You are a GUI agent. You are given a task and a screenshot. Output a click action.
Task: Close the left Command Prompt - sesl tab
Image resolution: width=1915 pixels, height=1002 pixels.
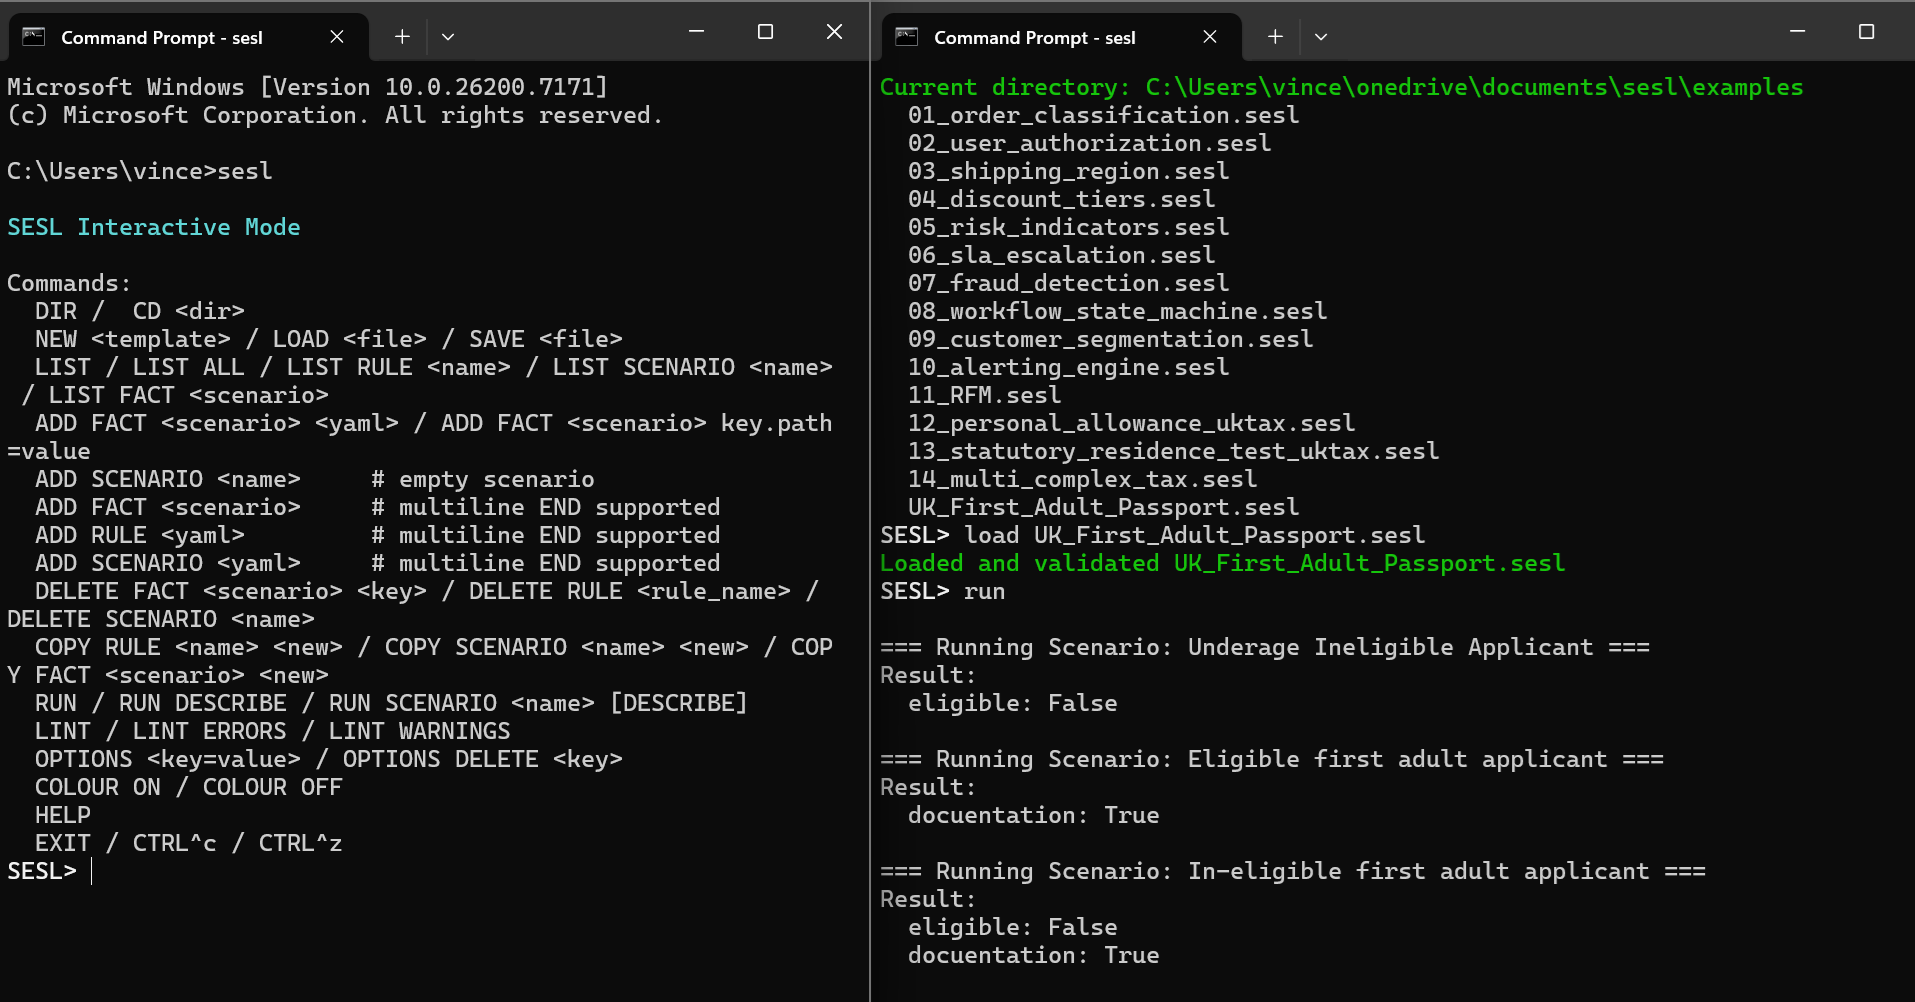336,37
